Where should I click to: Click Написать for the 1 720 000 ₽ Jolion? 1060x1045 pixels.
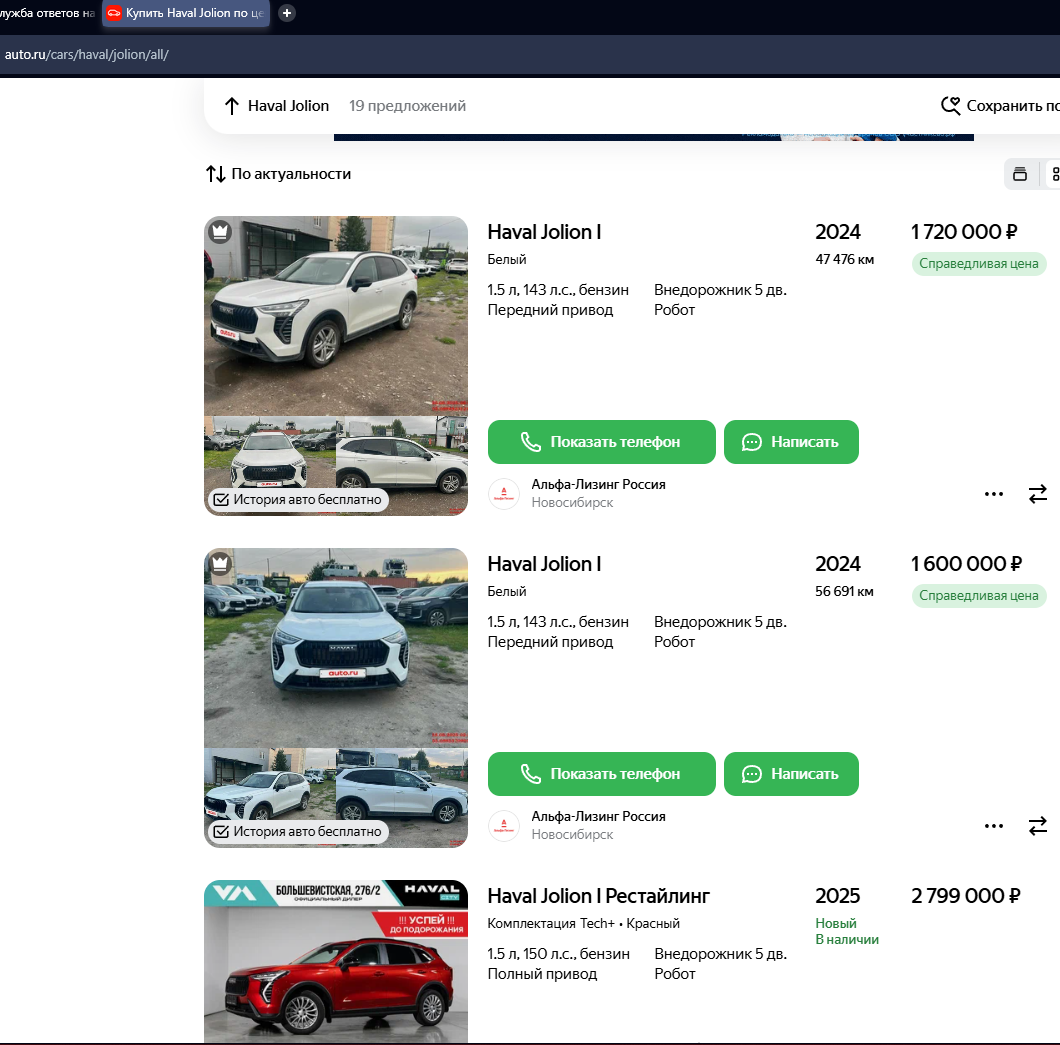click(791, 442)
